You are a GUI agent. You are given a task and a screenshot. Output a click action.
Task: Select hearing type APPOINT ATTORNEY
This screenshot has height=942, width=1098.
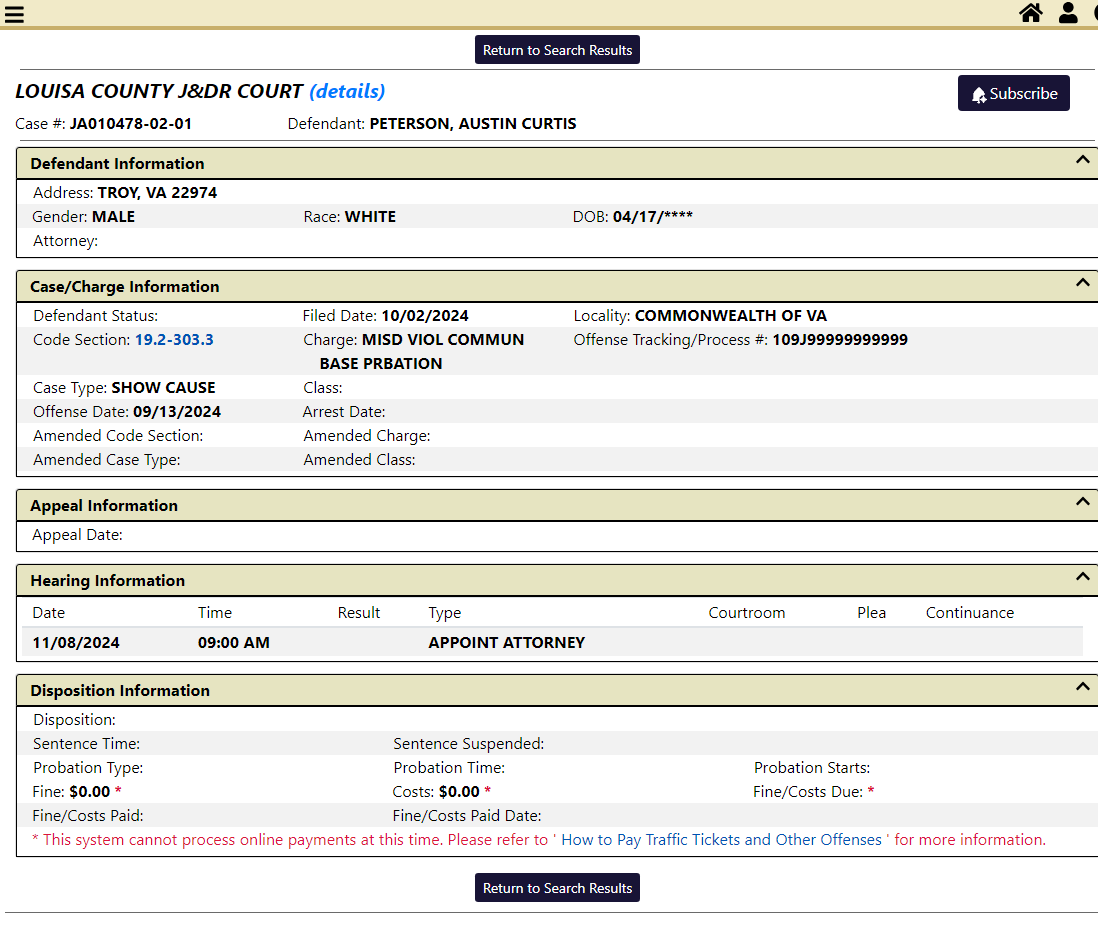click(507, 643)
